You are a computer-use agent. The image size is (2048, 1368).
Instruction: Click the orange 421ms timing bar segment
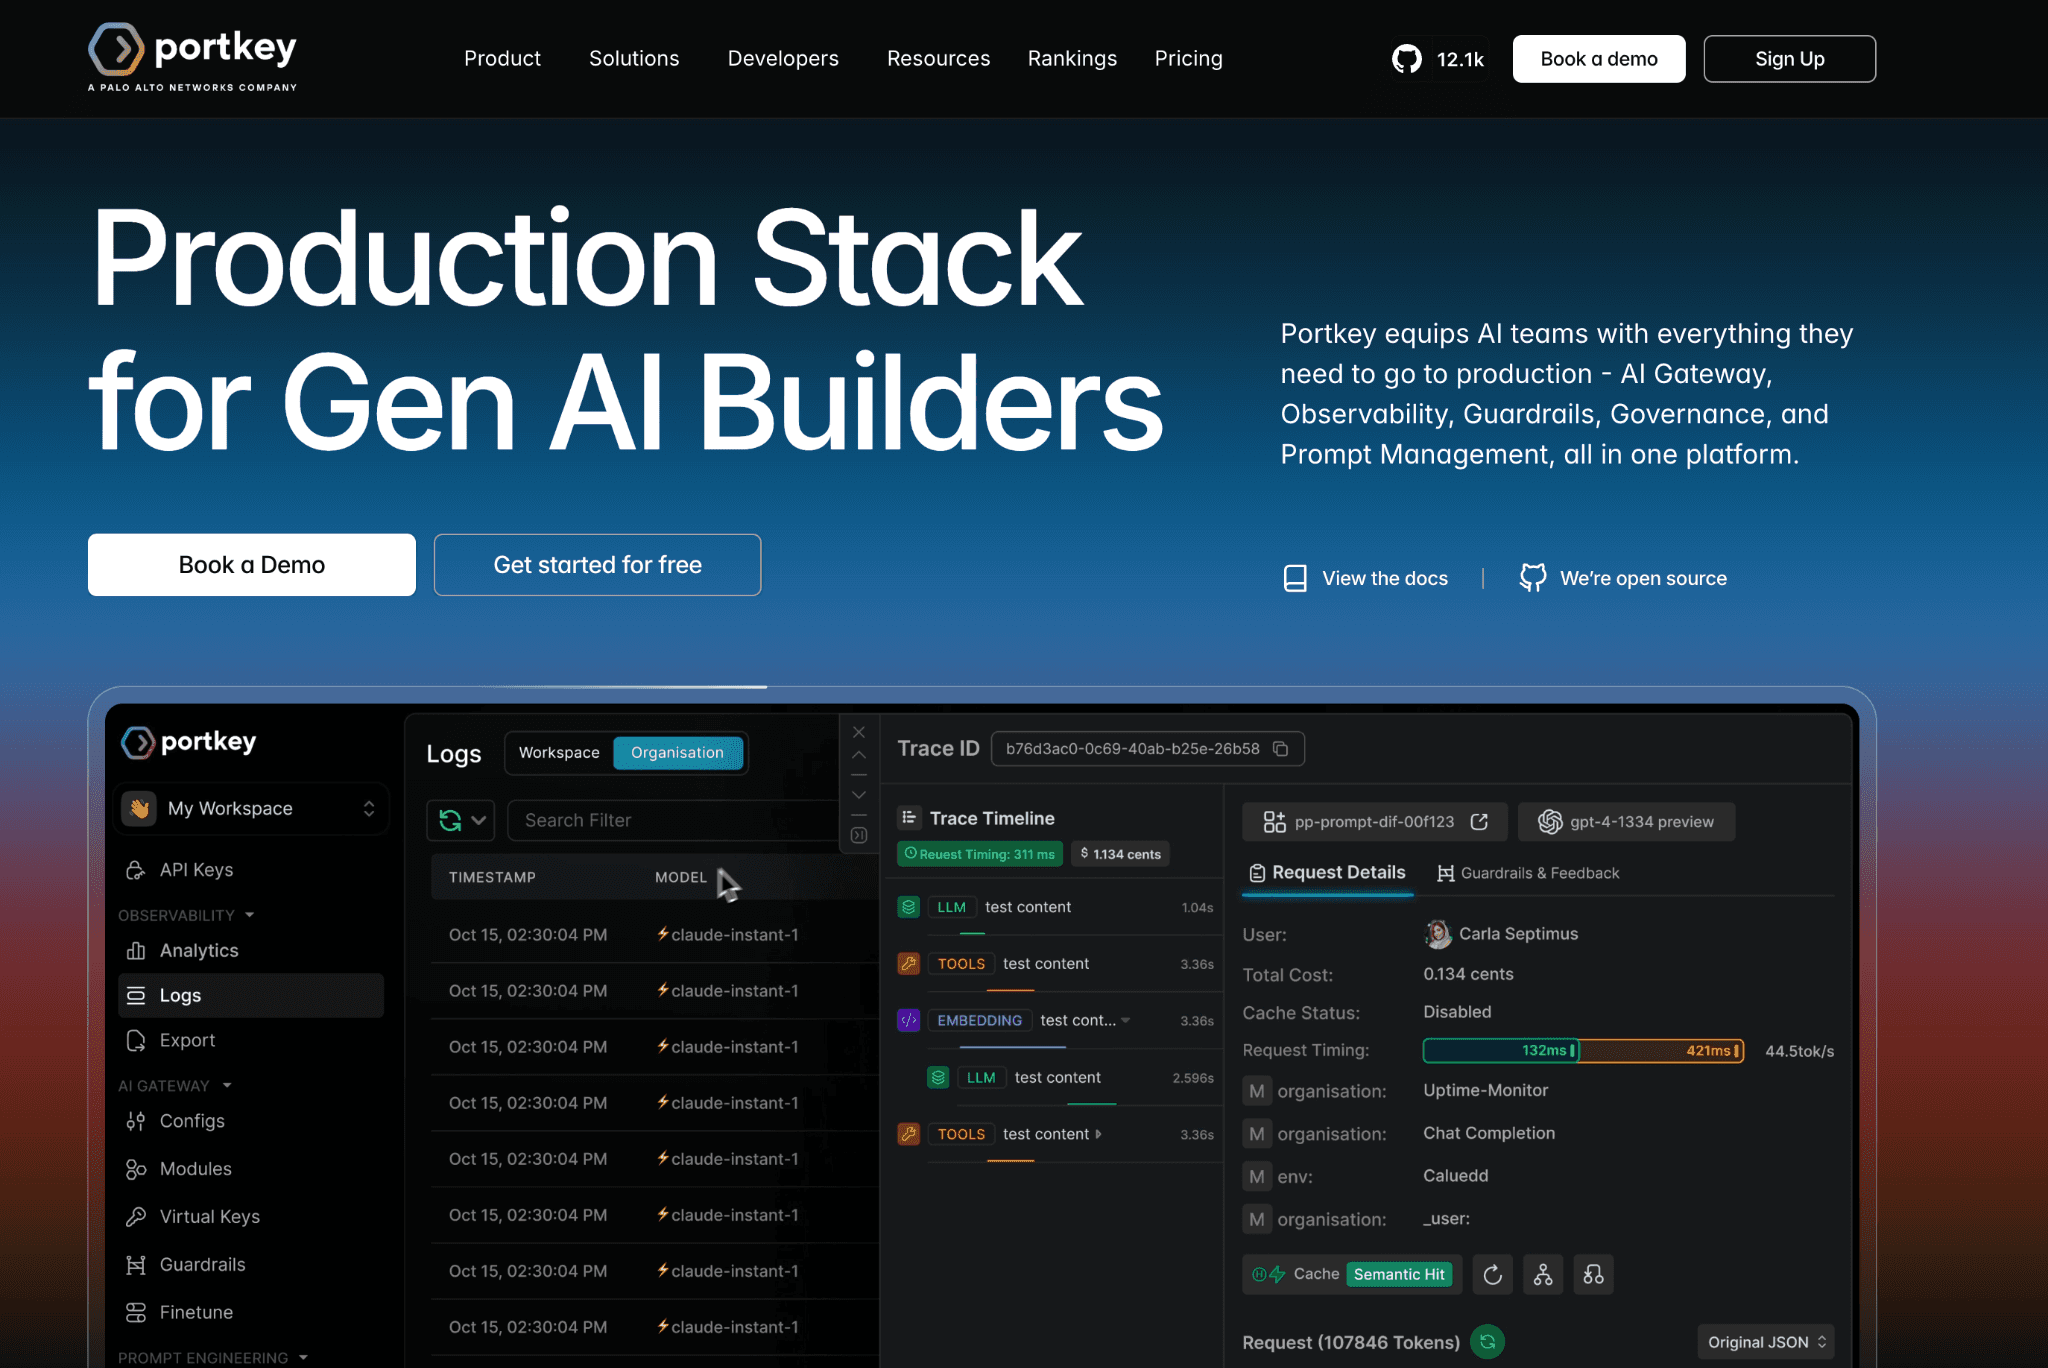click(x=1662, y=1051)
